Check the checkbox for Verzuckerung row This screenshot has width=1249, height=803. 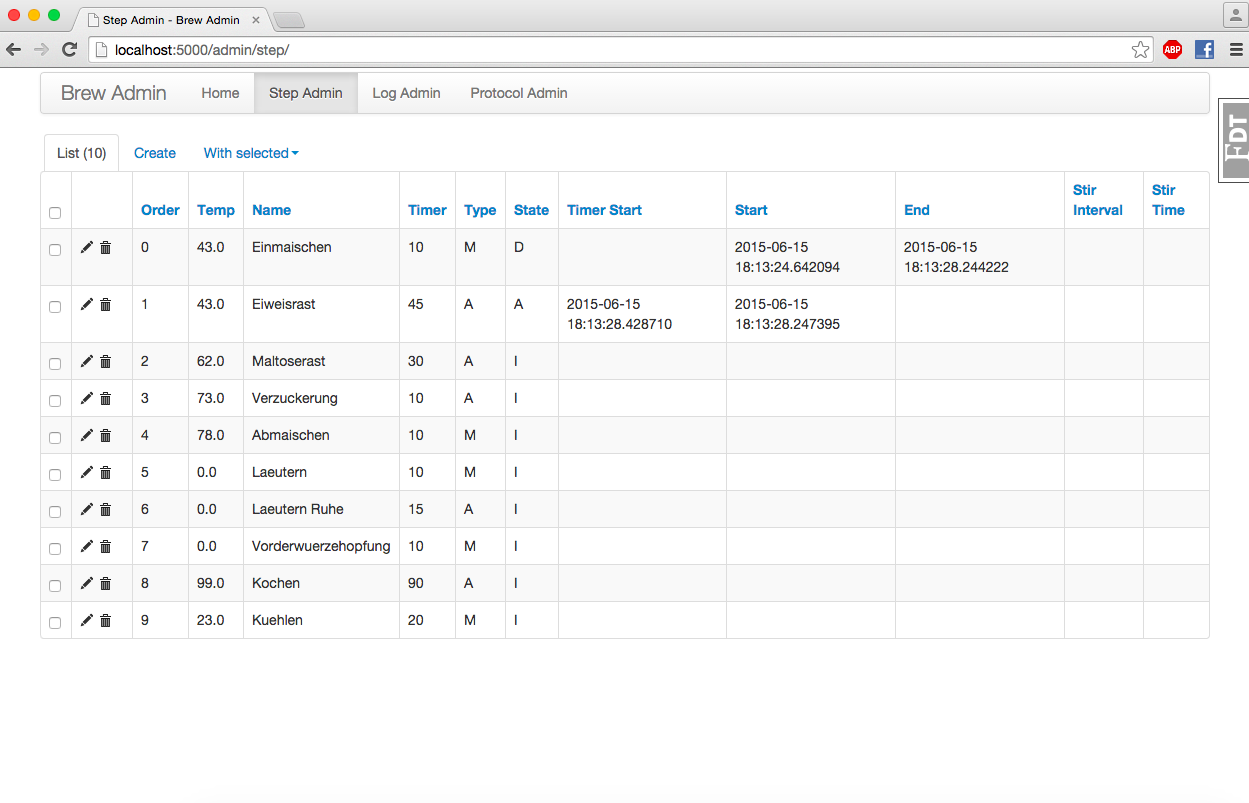(55, 400)
